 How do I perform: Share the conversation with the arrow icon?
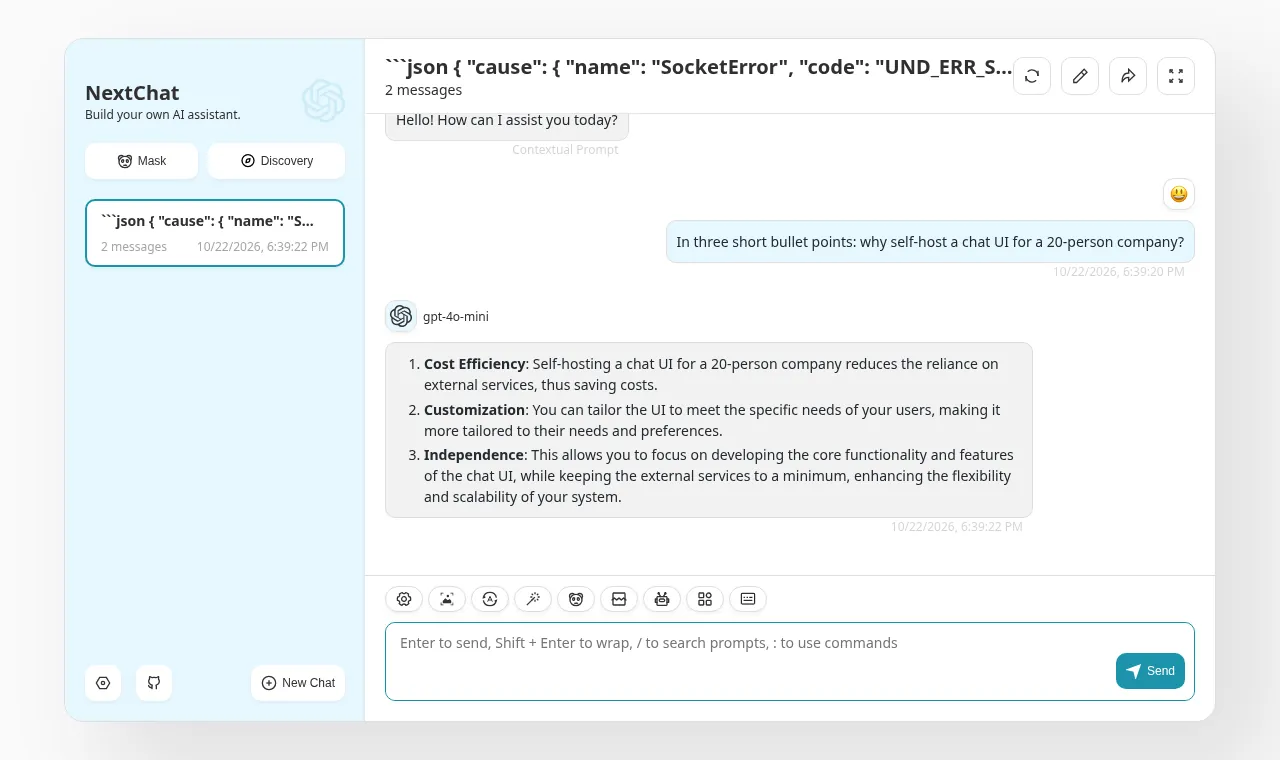tap(1128, 76)
